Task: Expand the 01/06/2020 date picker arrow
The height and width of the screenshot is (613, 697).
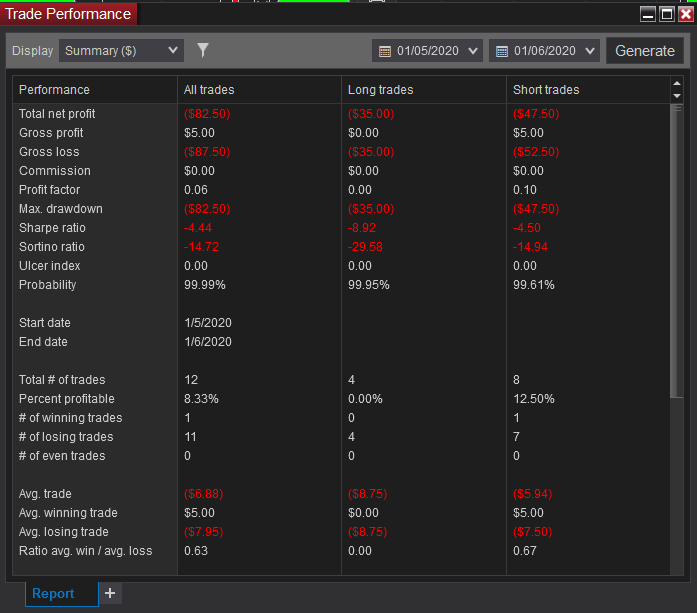Action: pyautogui.click(x=590, y=51)
